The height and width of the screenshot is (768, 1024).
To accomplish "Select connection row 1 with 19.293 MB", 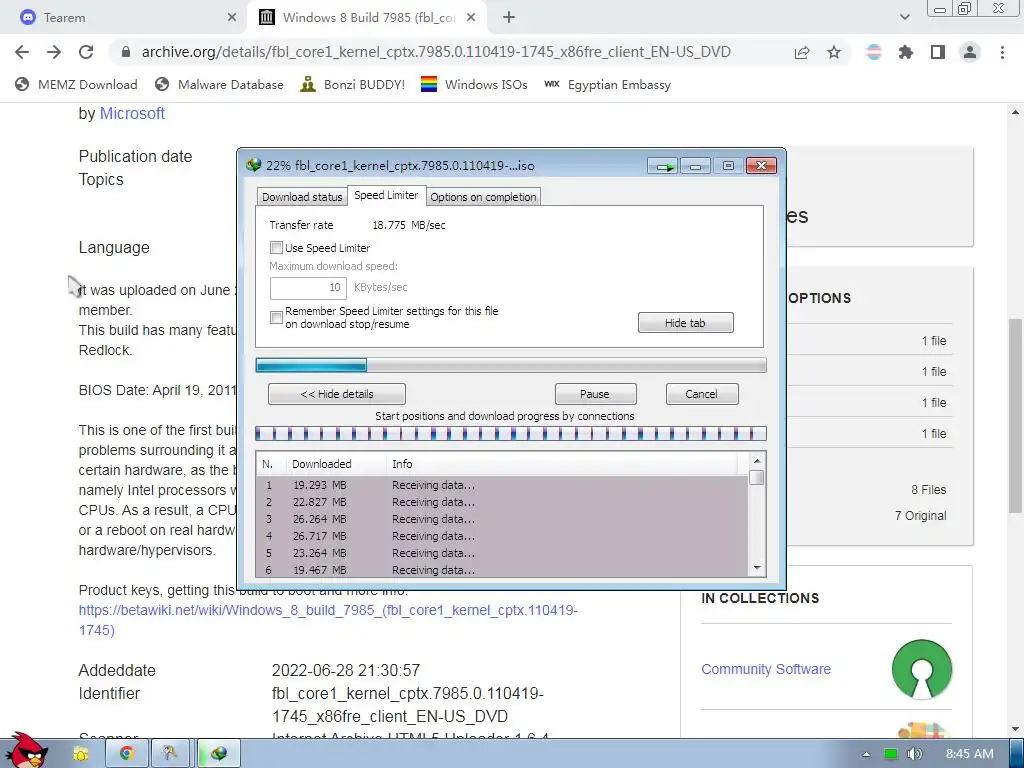I will 502,485.
